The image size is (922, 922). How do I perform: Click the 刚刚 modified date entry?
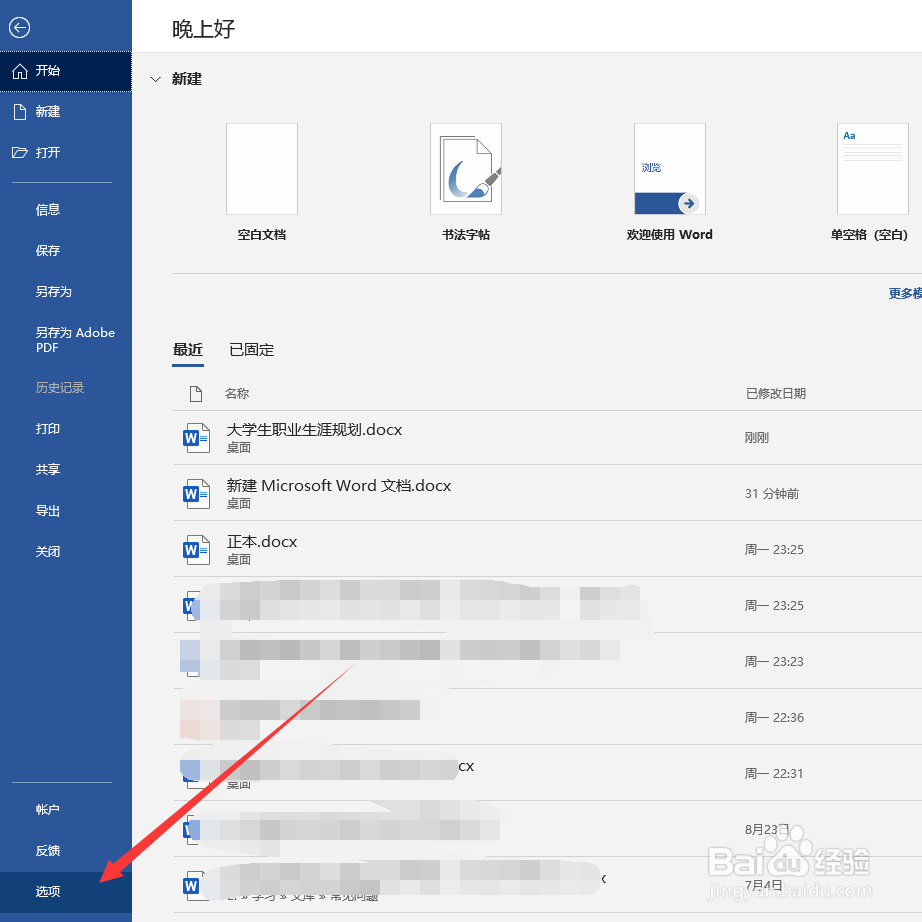coord(757,438)
